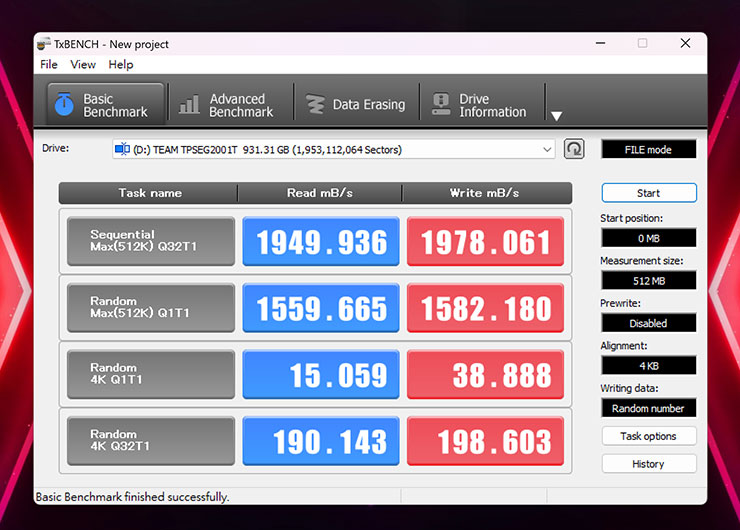The image size is (740, 530).
Task: Open the Drive Information tab
Action: click(482, 105)
